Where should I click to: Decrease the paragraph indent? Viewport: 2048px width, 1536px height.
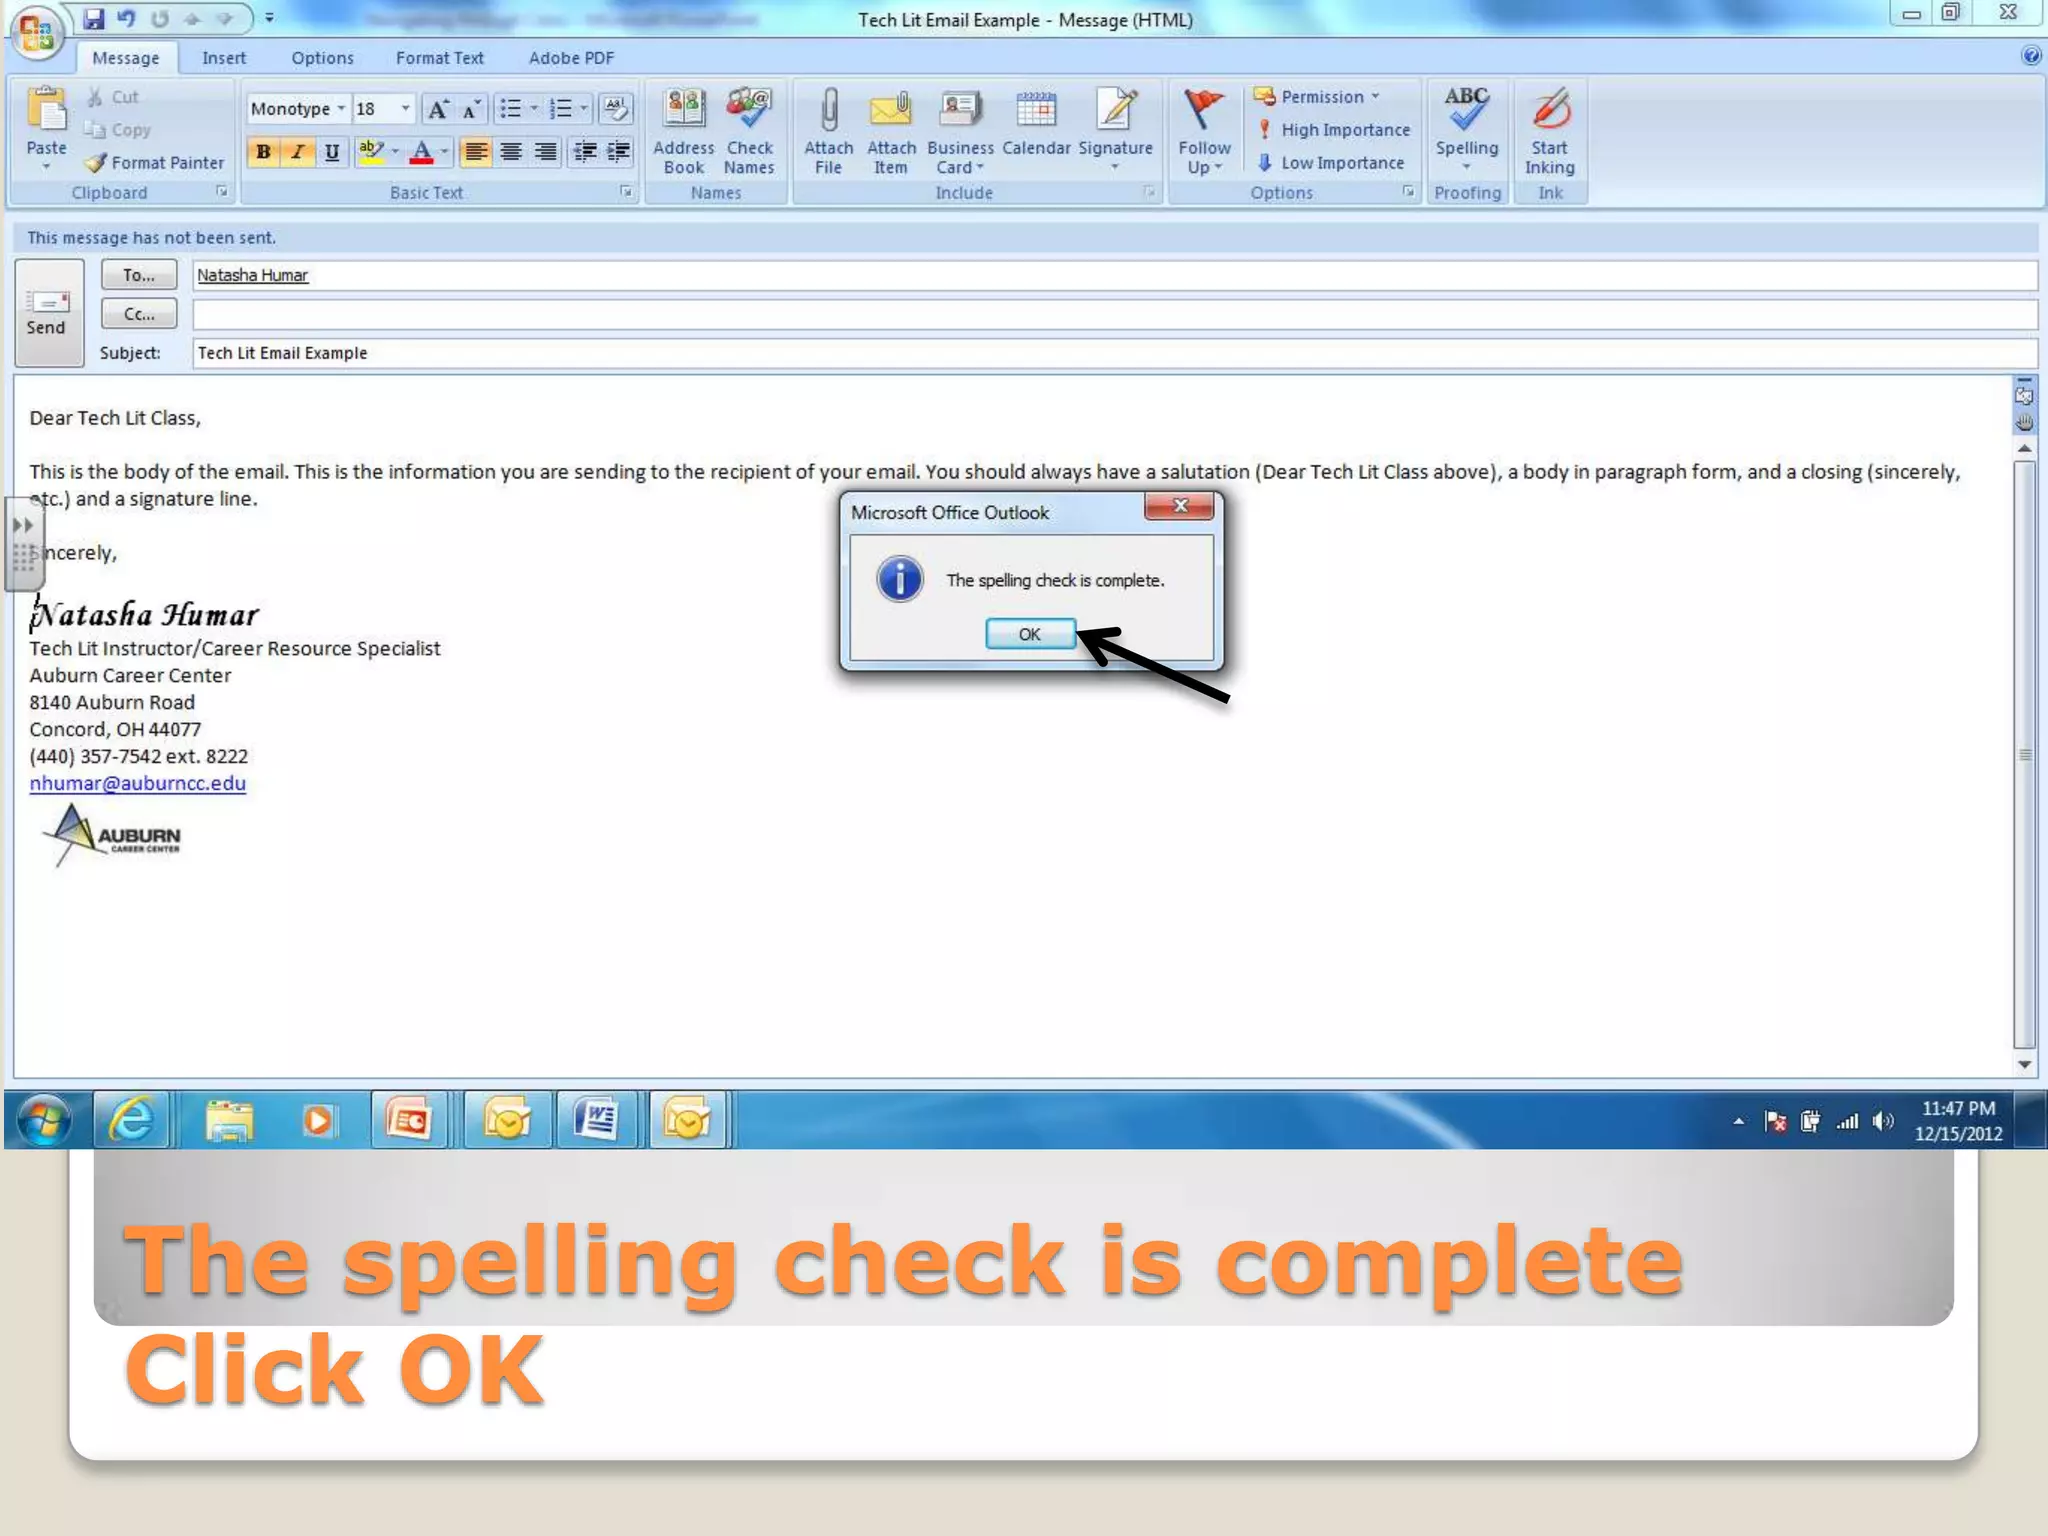point(585,152)
